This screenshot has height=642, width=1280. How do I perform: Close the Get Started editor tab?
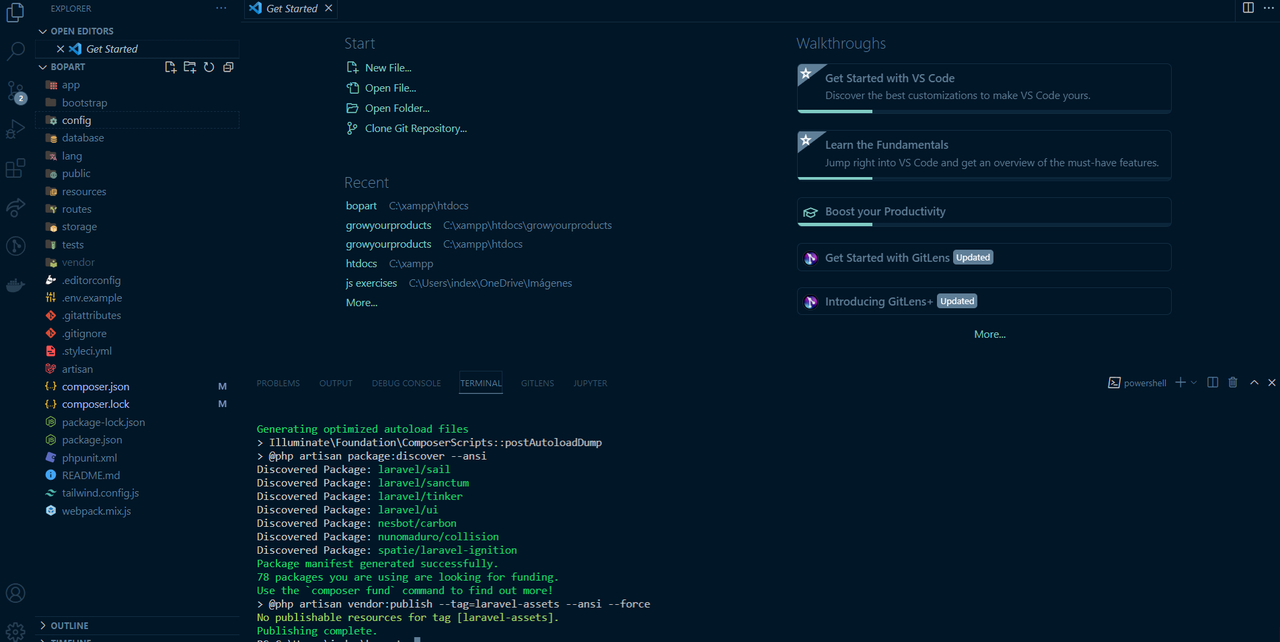[328, 8]
